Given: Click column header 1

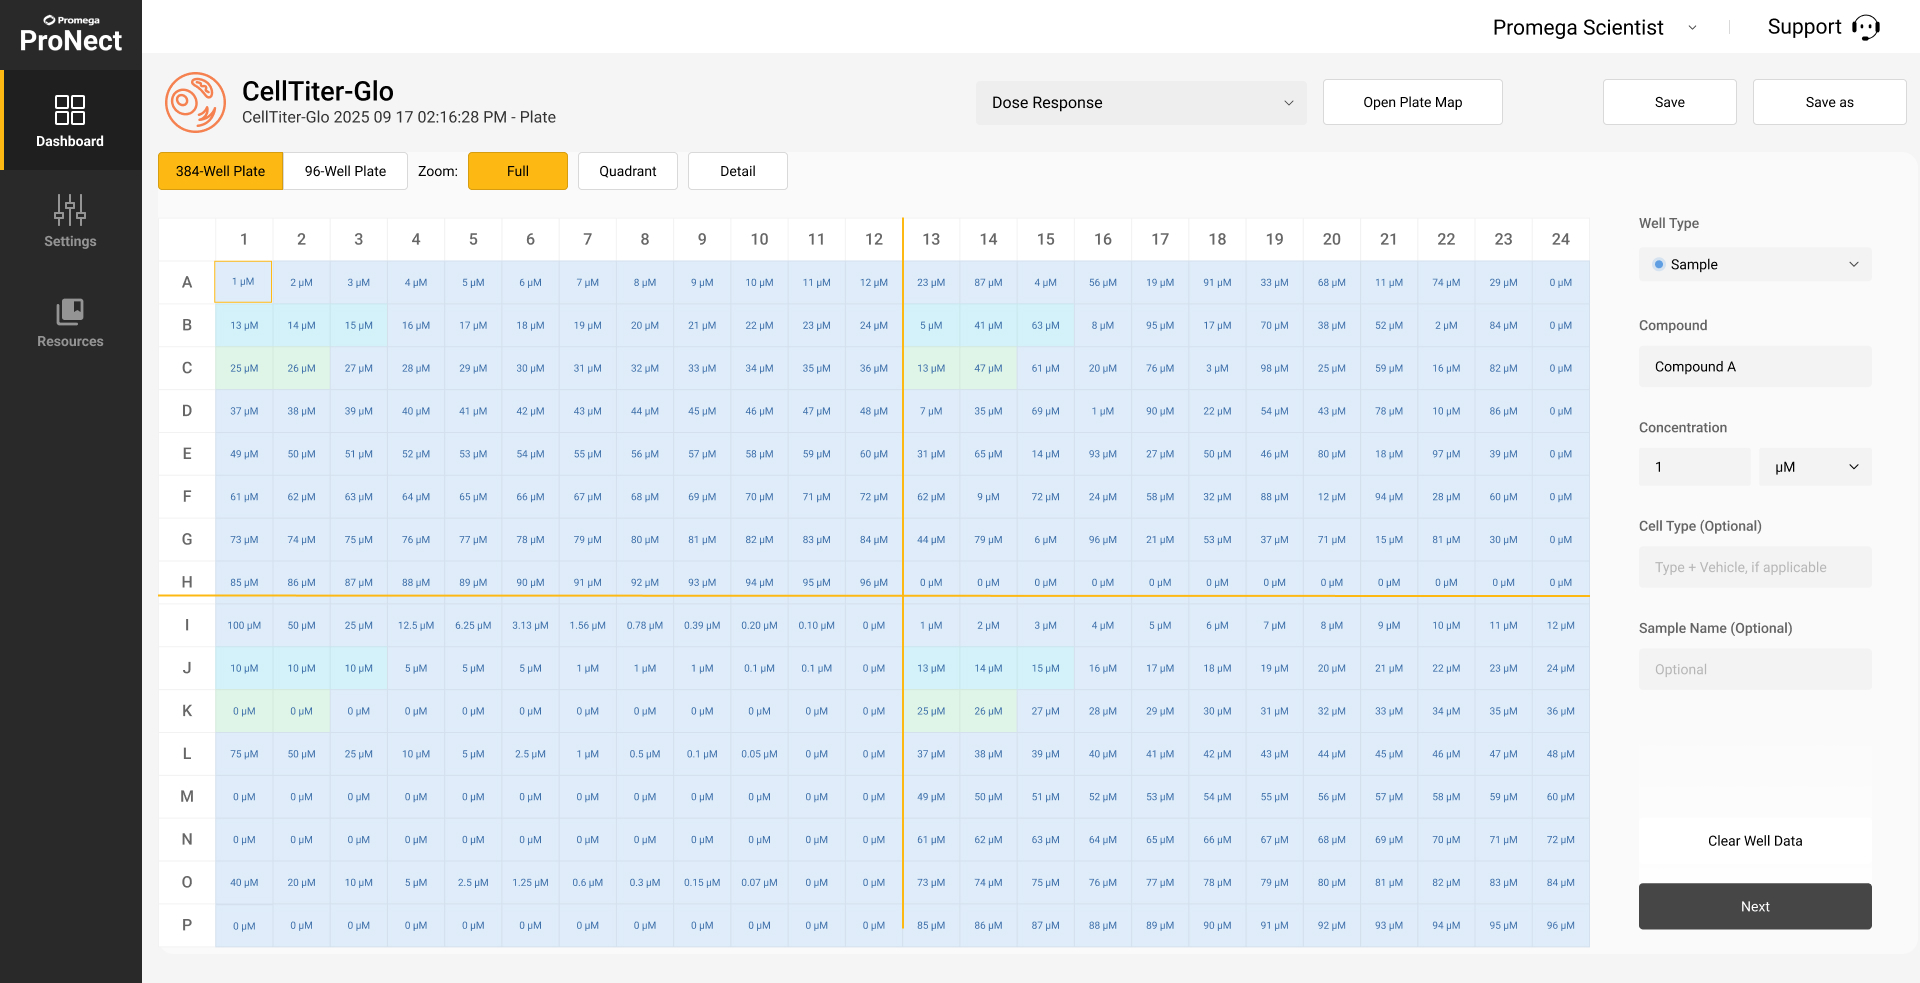Looking at the screenshot, I should point(244,239).
